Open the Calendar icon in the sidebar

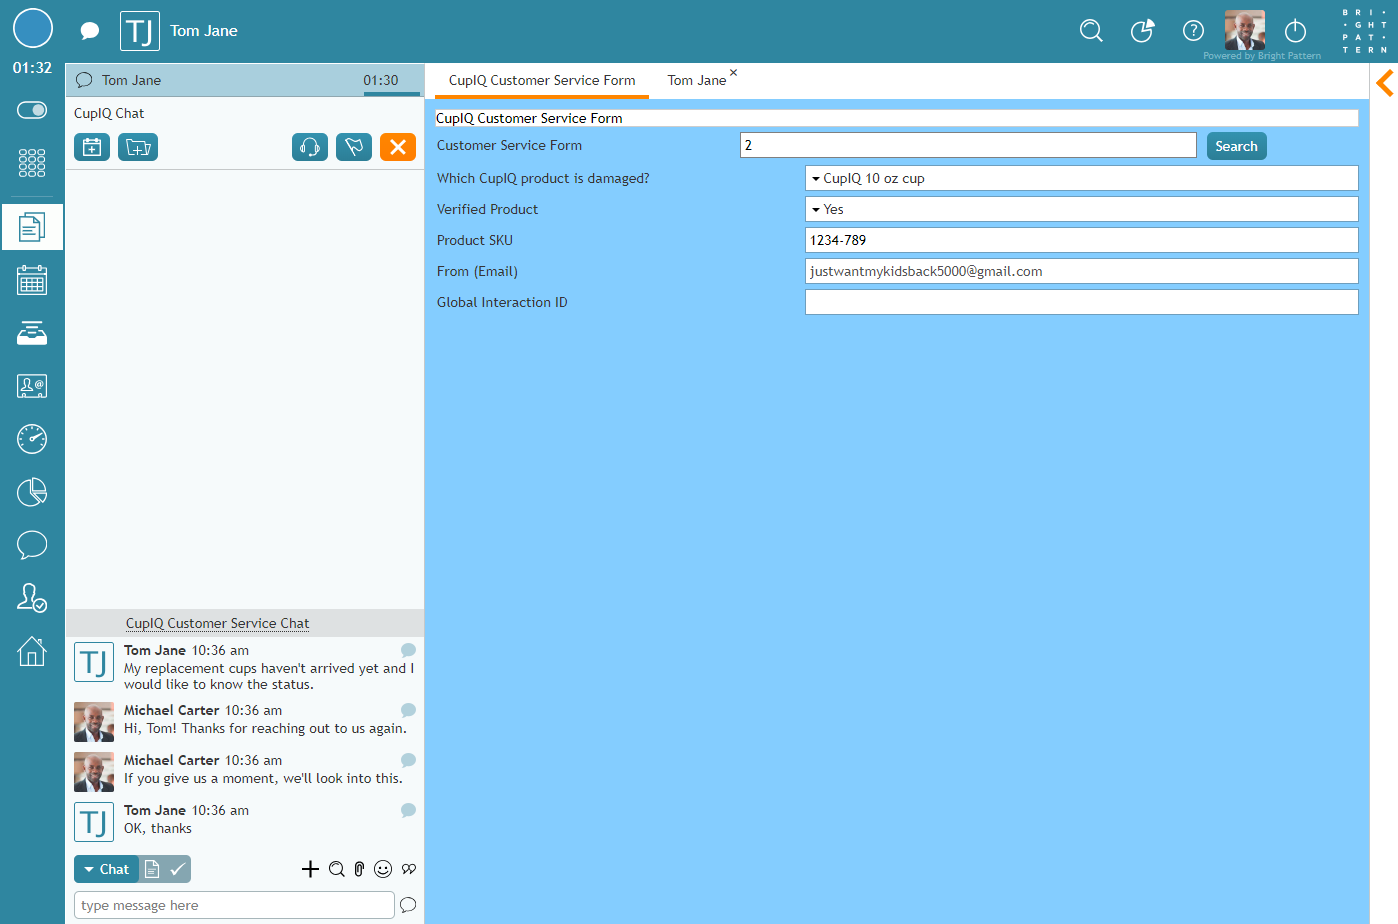pyautogui.click(x=32, y=280)
